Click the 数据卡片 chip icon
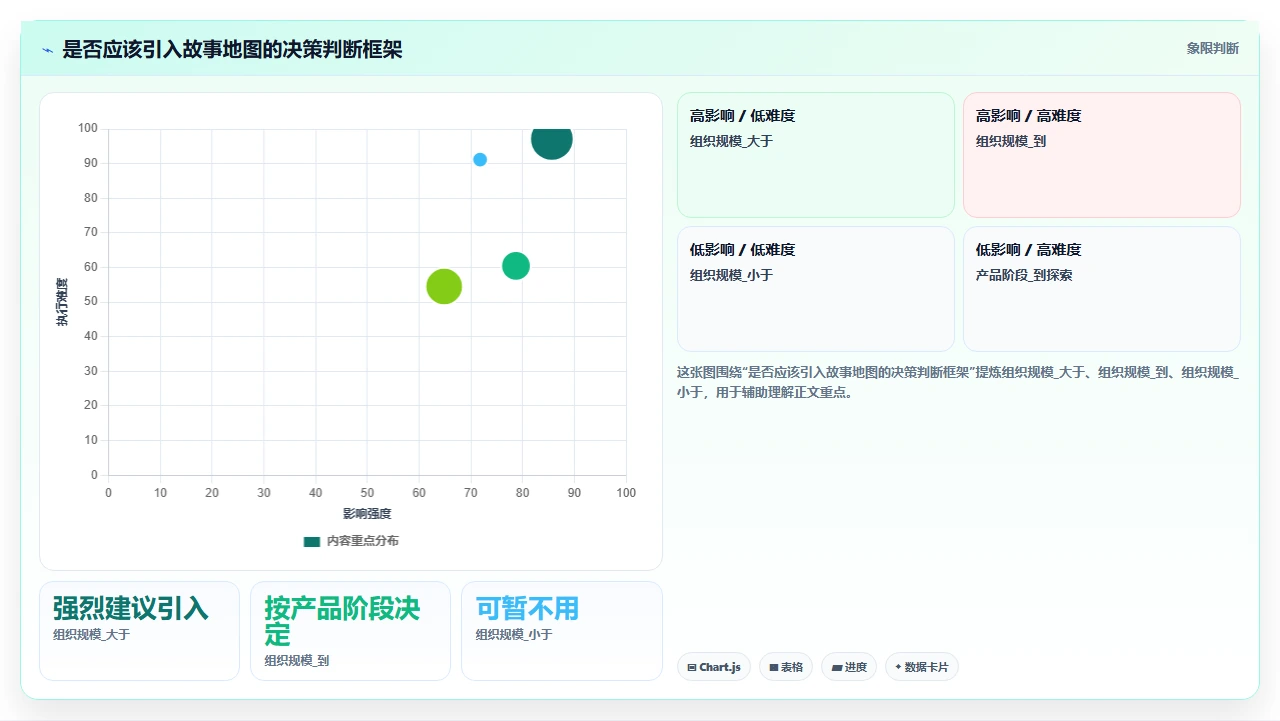This screenshot has width=1280, height=721. pos(898,667)
